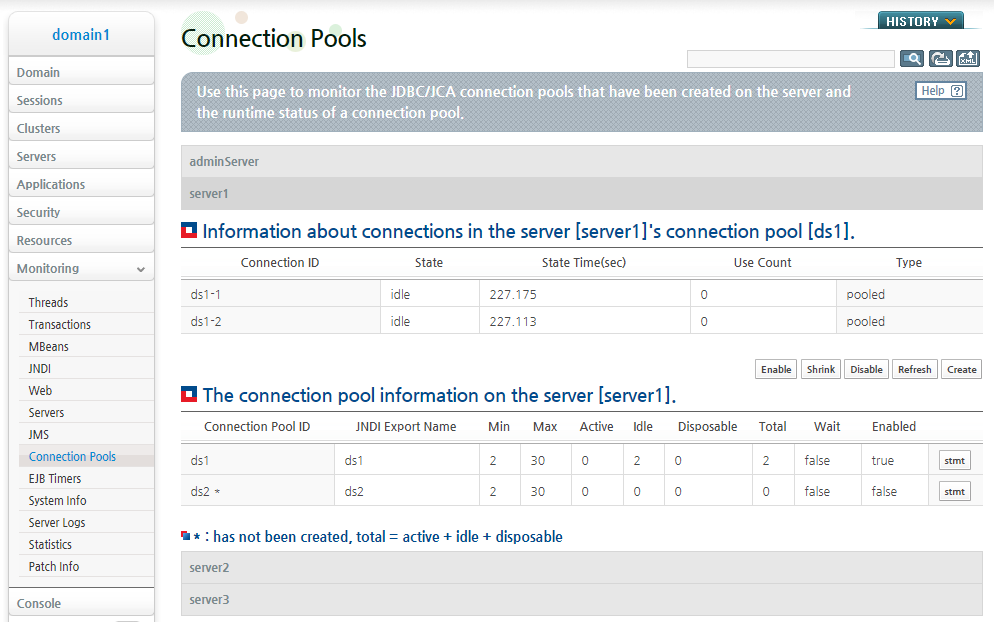Click the Enable button

[x=776, y=369]
